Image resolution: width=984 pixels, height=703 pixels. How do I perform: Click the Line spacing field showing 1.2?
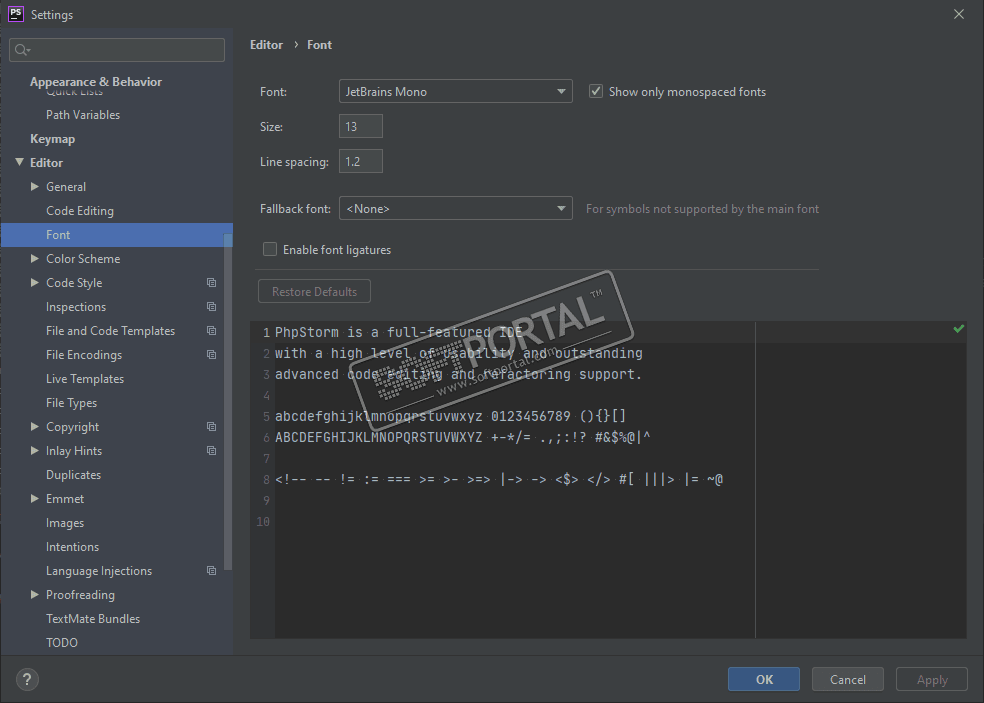click(361, 161)
